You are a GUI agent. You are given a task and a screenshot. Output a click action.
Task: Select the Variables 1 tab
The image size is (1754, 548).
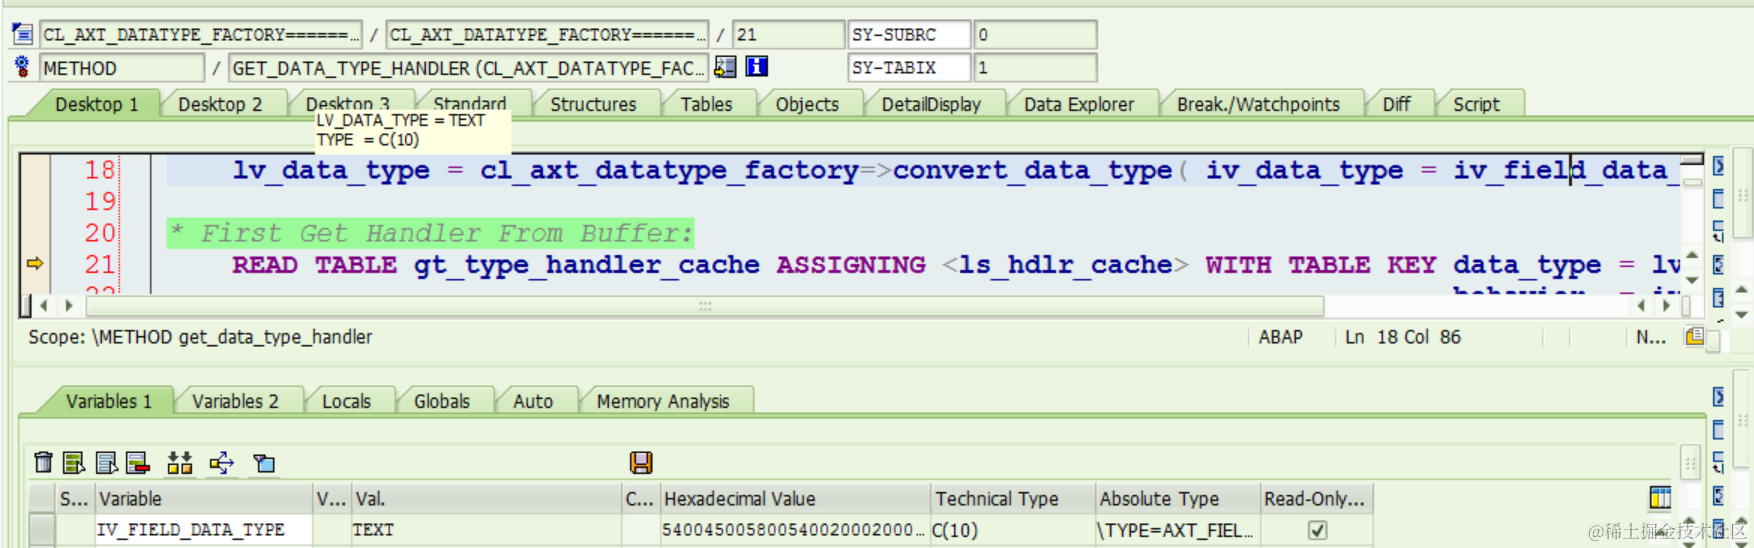tap(109, 401)
